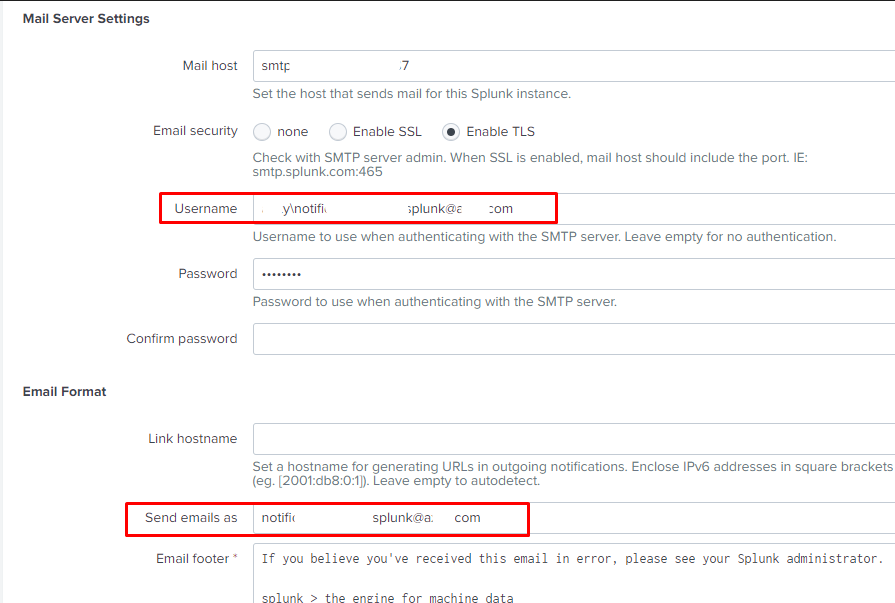The height and width of the screenshot is (603, 895).
Task: Select the 'none' email security option
Action: [262, 132]
